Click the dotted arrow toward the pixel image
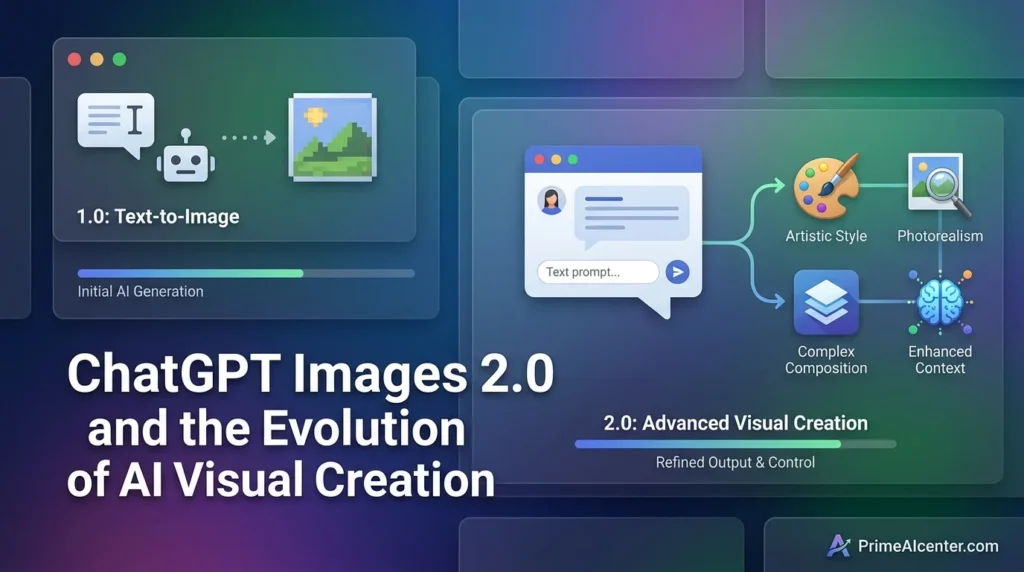 click(249, 138)
